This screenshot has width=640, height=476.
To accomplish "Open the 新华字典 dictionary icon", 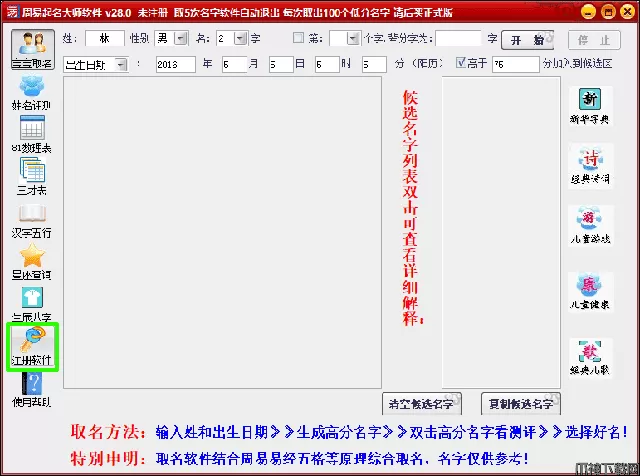I will [590, 106].
